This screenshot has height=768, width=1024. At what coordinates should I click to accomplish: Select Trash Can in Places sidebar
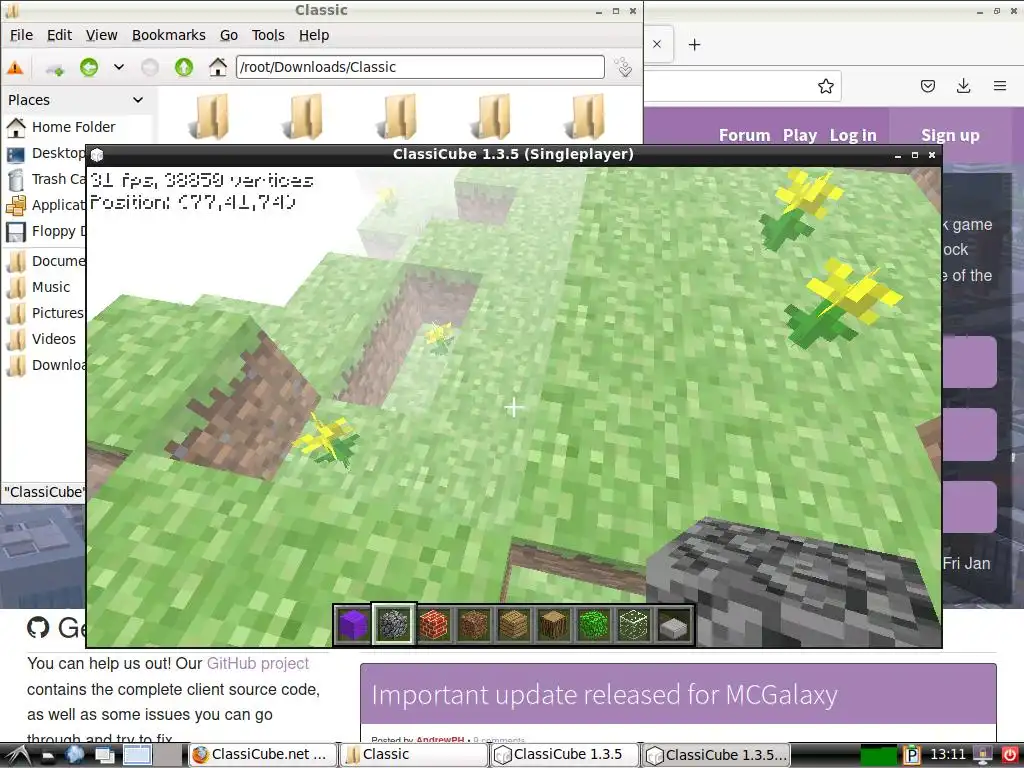(x=44, y=180)
